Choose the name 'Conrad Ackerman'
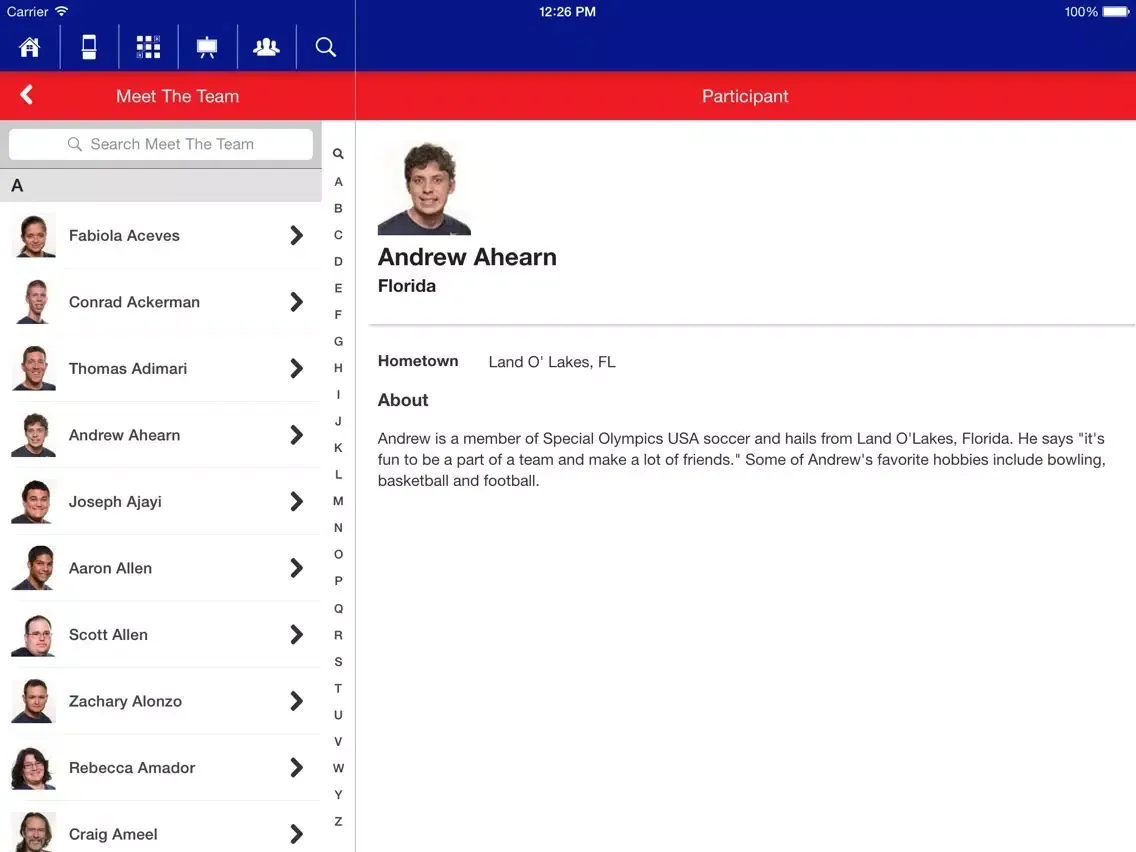This screenshot has height=852, width=1136. click(x=134, y=302)
